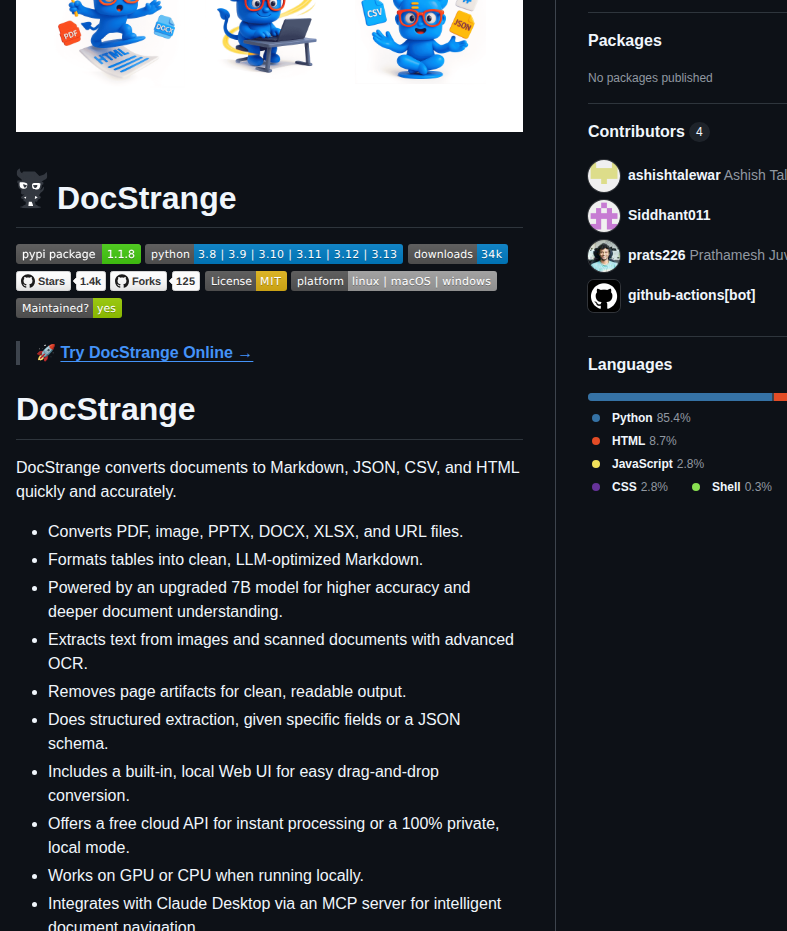Click the platform linux macOS windows badge
The width and height of the screenshot is (787, 931).
(x=394, y=281)
